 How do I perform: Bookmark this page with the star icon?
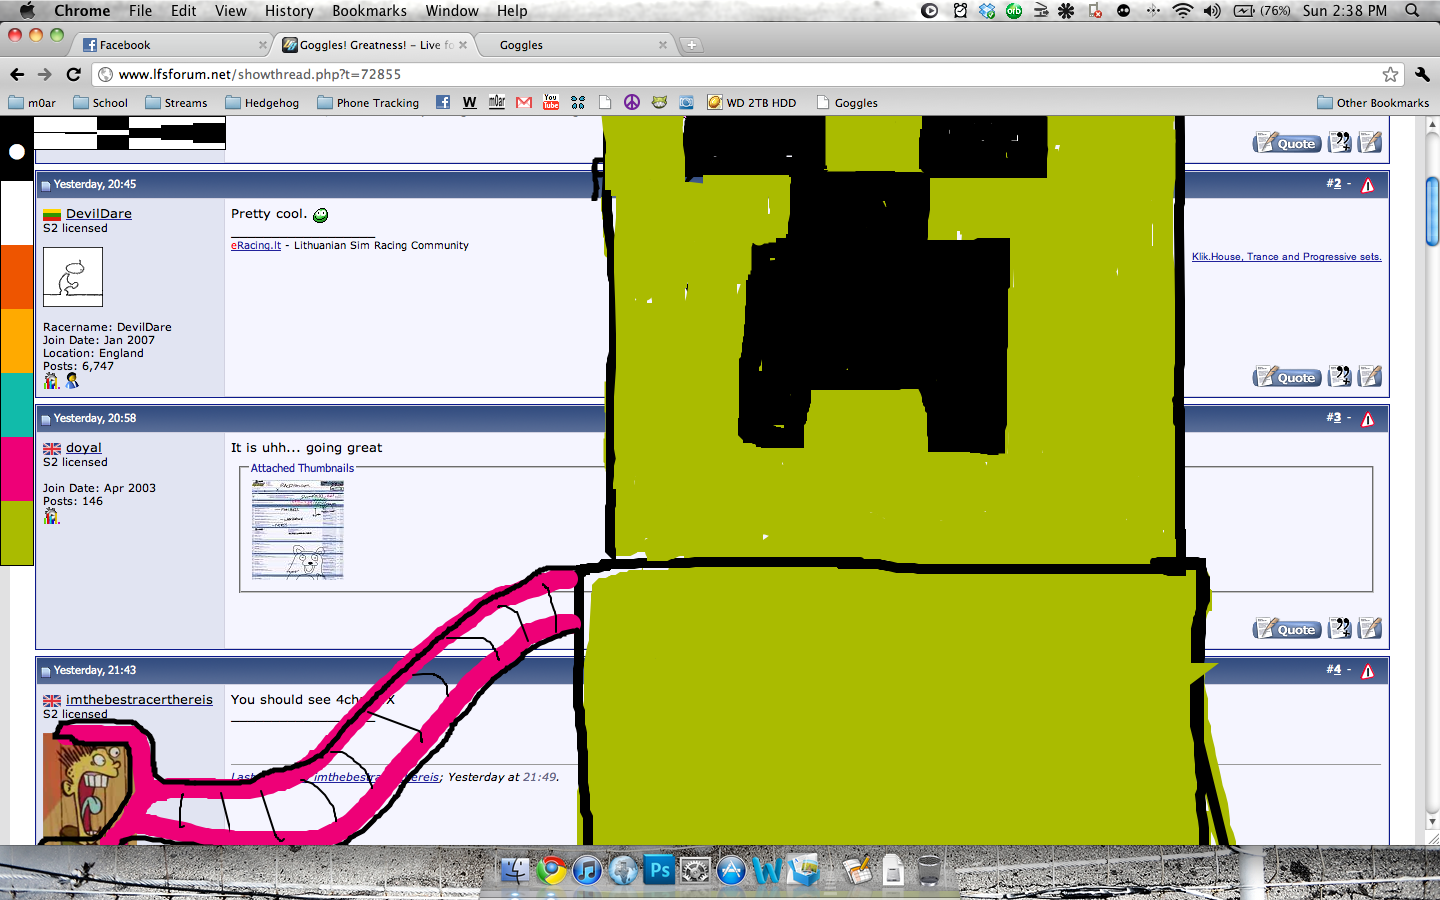pos(1390,74)
